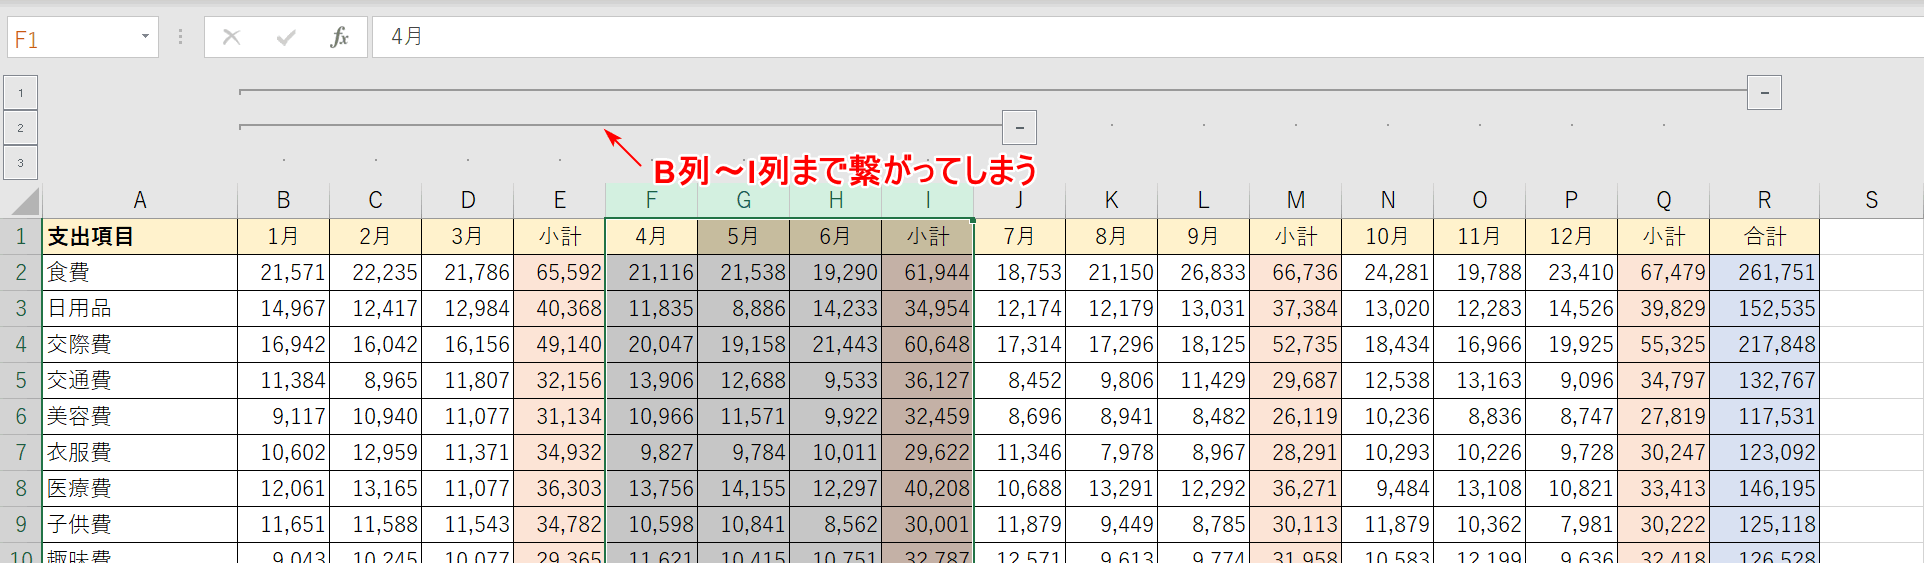
Task: Show outline level 1 columns
Action: (x=21, y=93)
